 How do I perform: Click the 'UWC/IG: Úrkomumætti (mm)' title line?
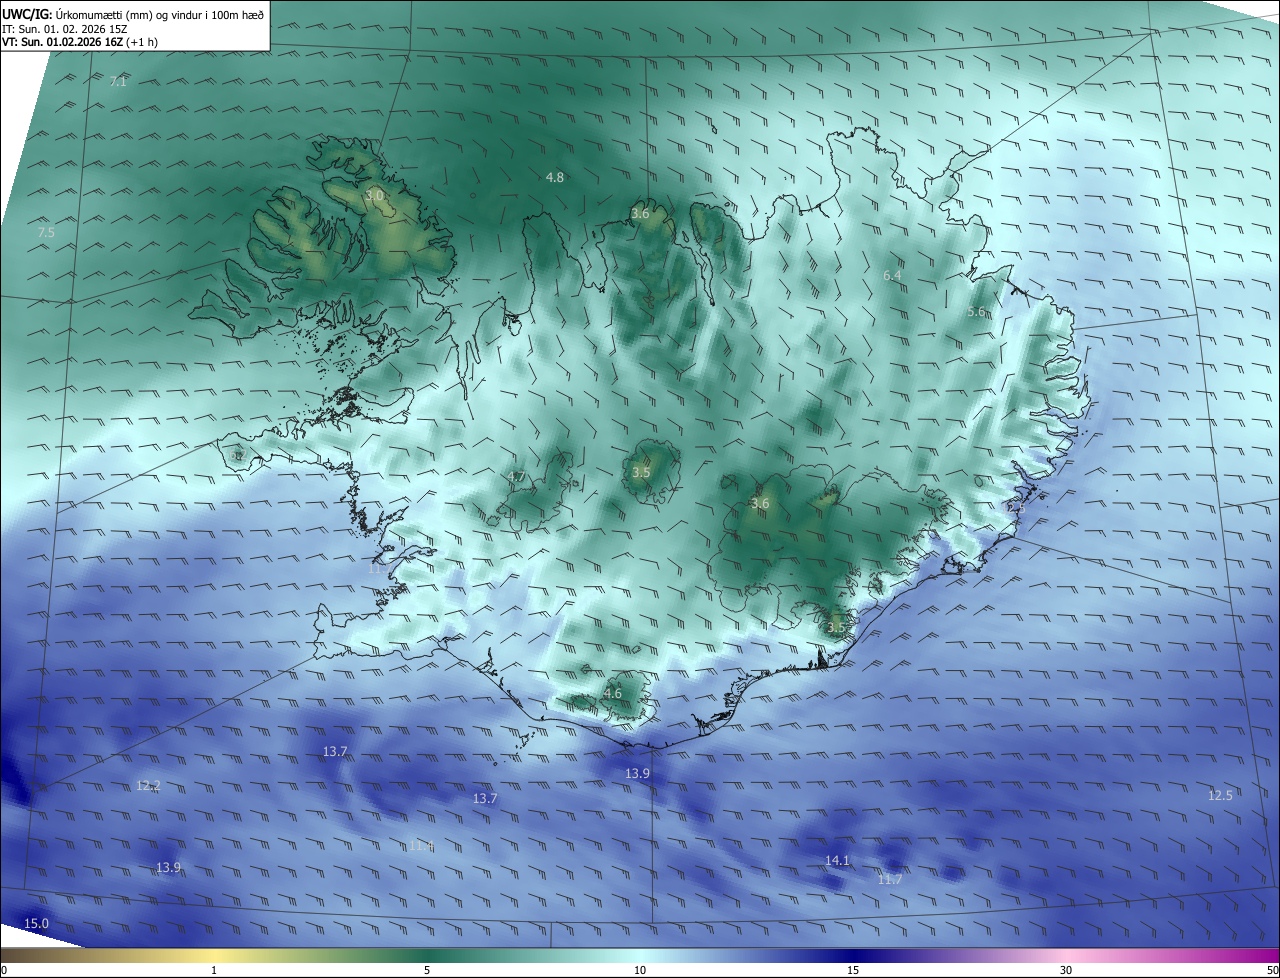(x=133, y=15)
